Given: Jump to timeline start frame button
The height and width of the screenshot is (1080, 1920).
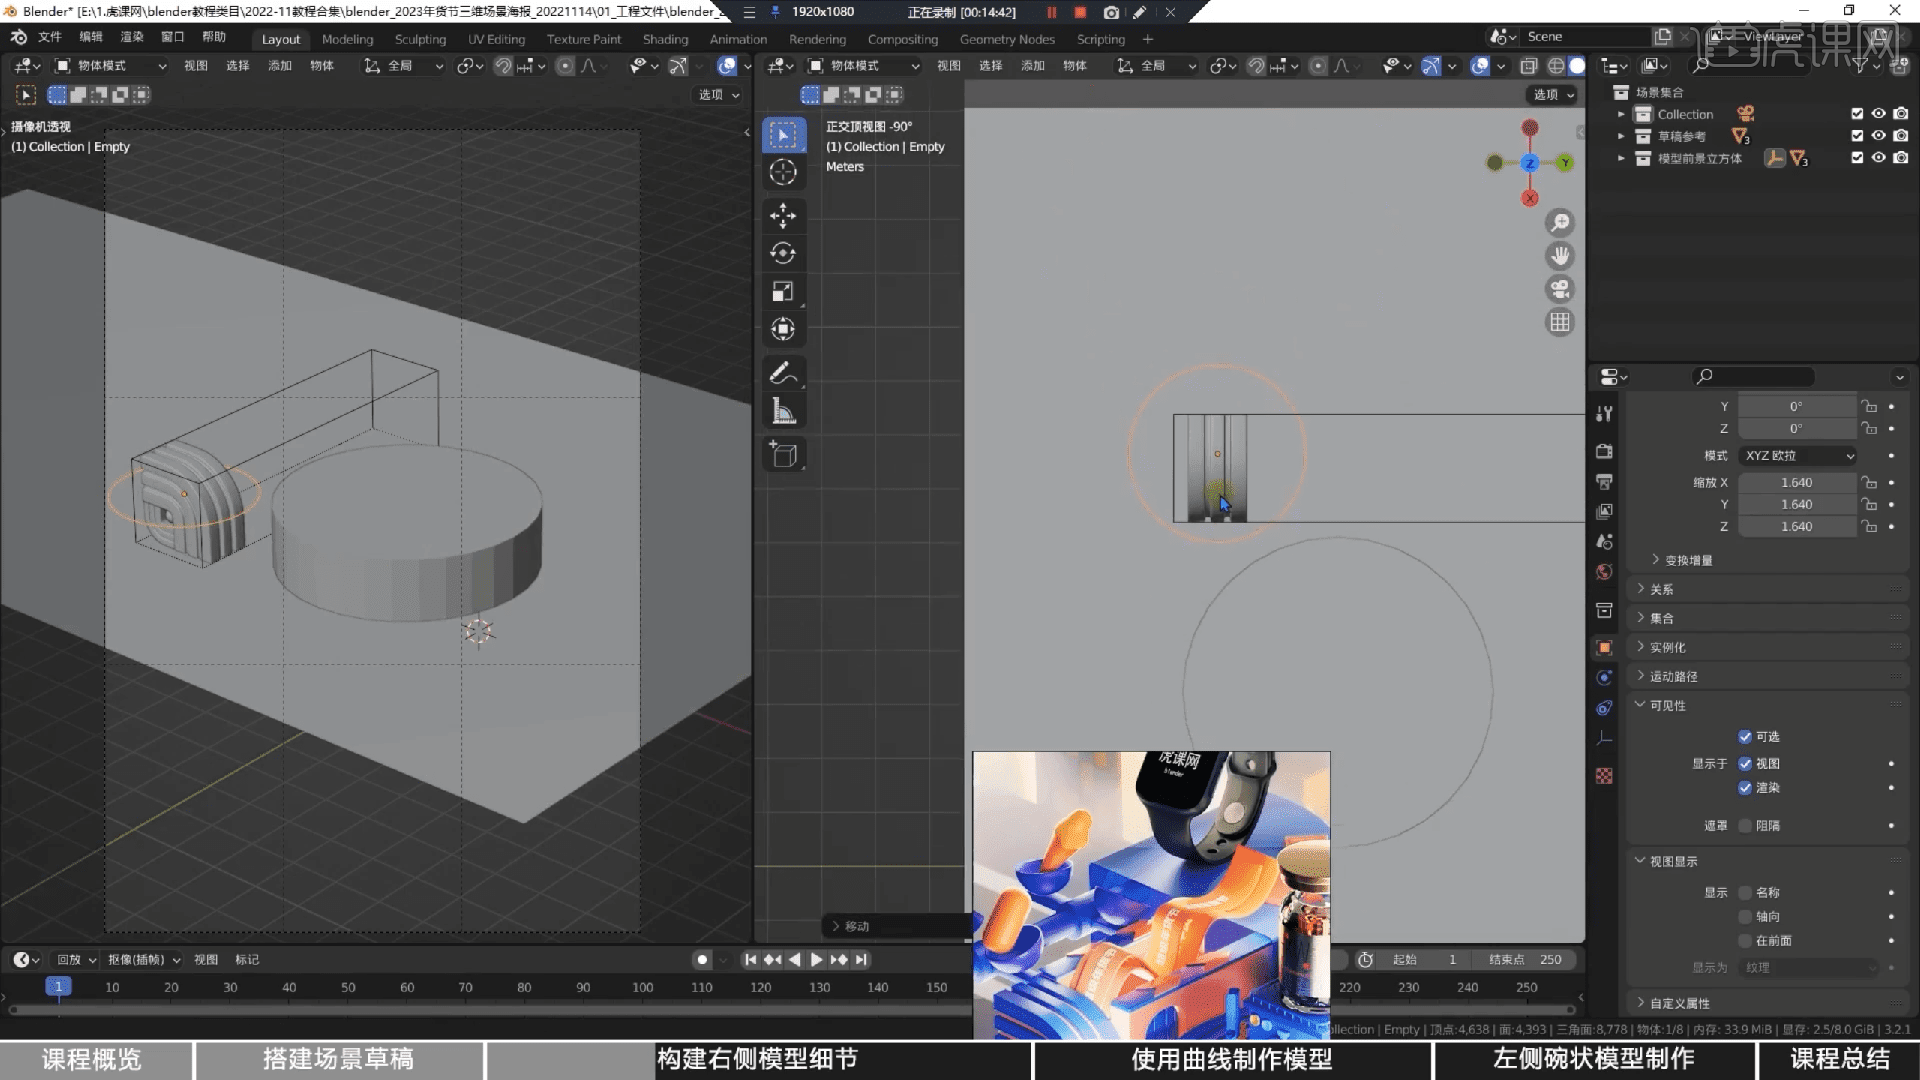Looking at the screenshot, I should tap(750, 960).
